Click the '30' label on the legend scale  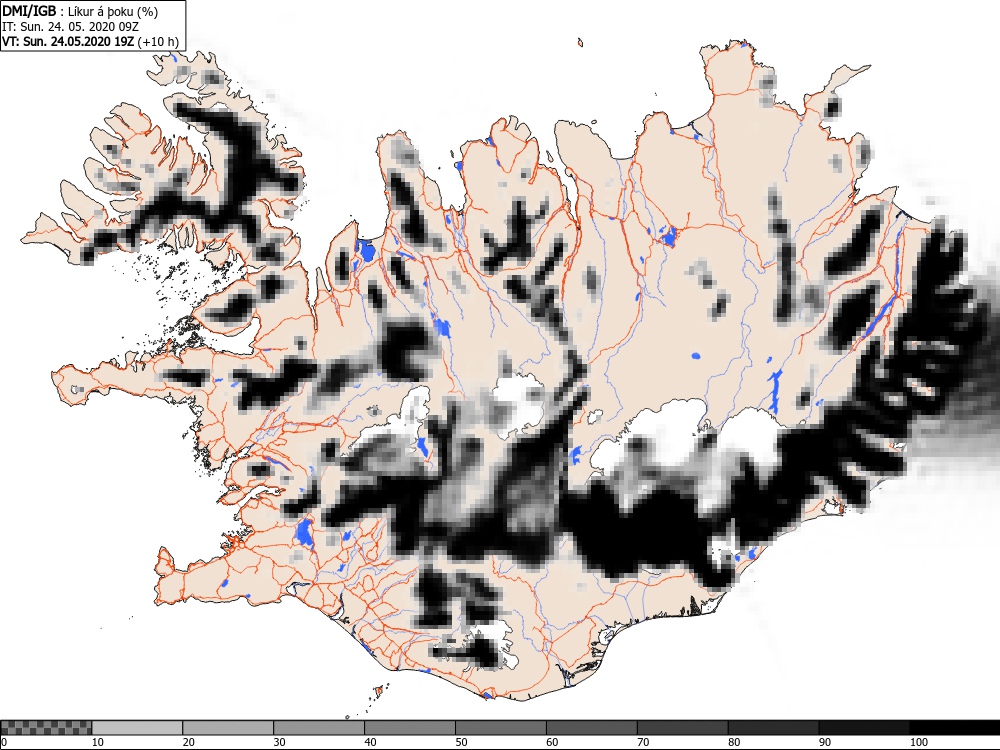pyautogui.click(x=279, y=742)
